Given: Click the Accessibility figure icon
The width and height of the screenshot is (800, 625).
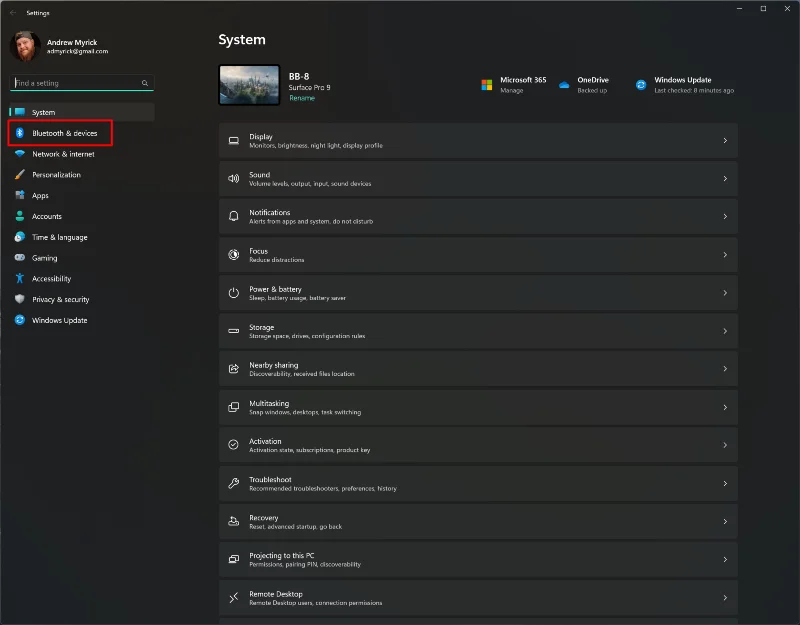Looking at the screenshot, I should coord(20,278).
